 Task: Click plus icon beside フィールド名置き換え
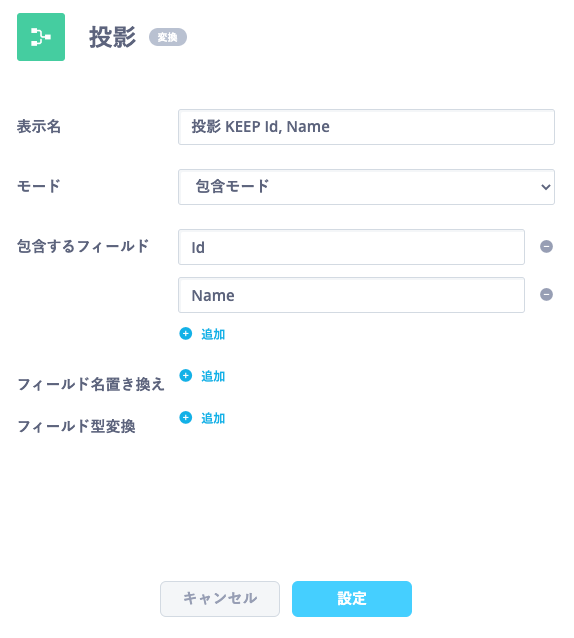(186, 376)
